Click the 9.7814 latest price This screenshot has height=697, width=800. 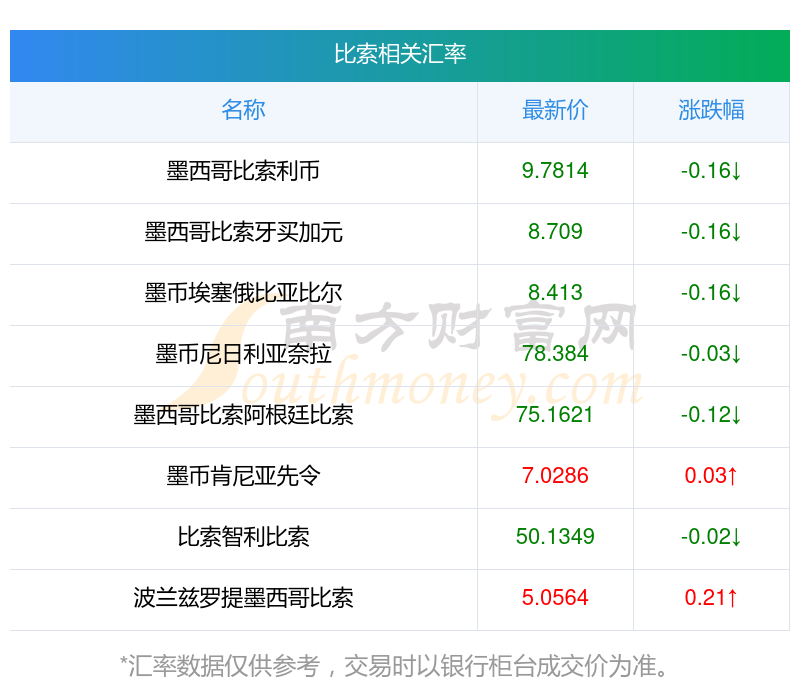click(555, 171)
